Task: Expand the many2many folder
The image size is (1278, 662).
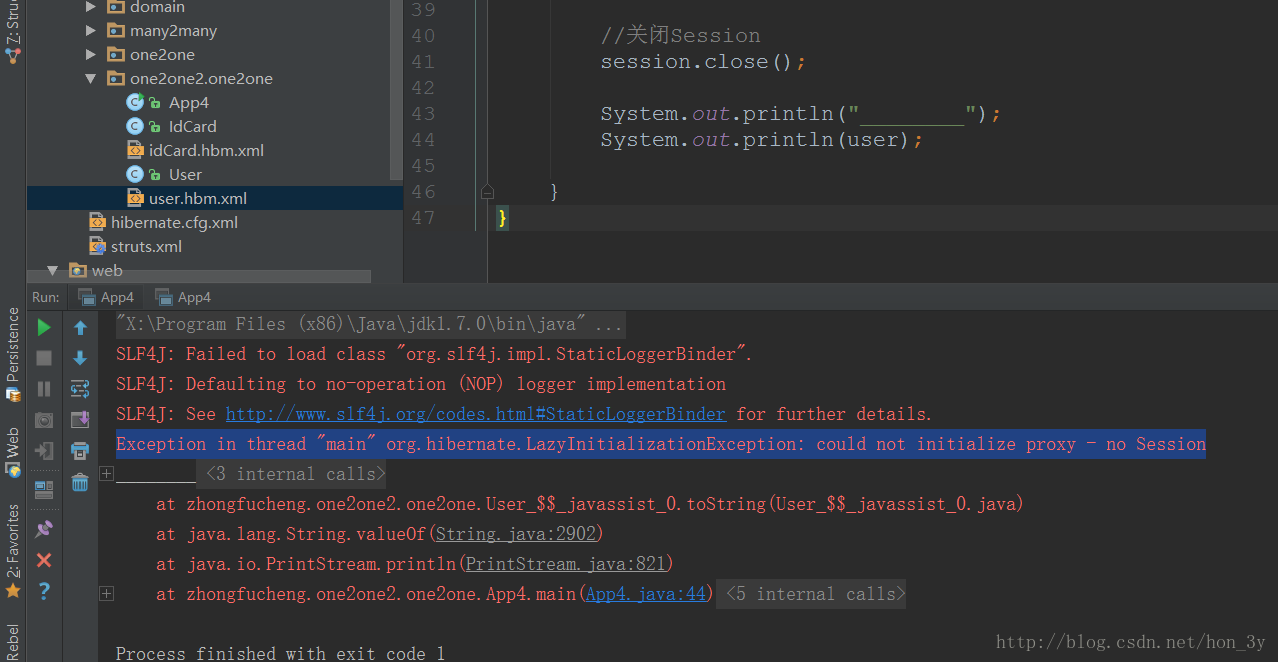Action: tap(91, 31)
